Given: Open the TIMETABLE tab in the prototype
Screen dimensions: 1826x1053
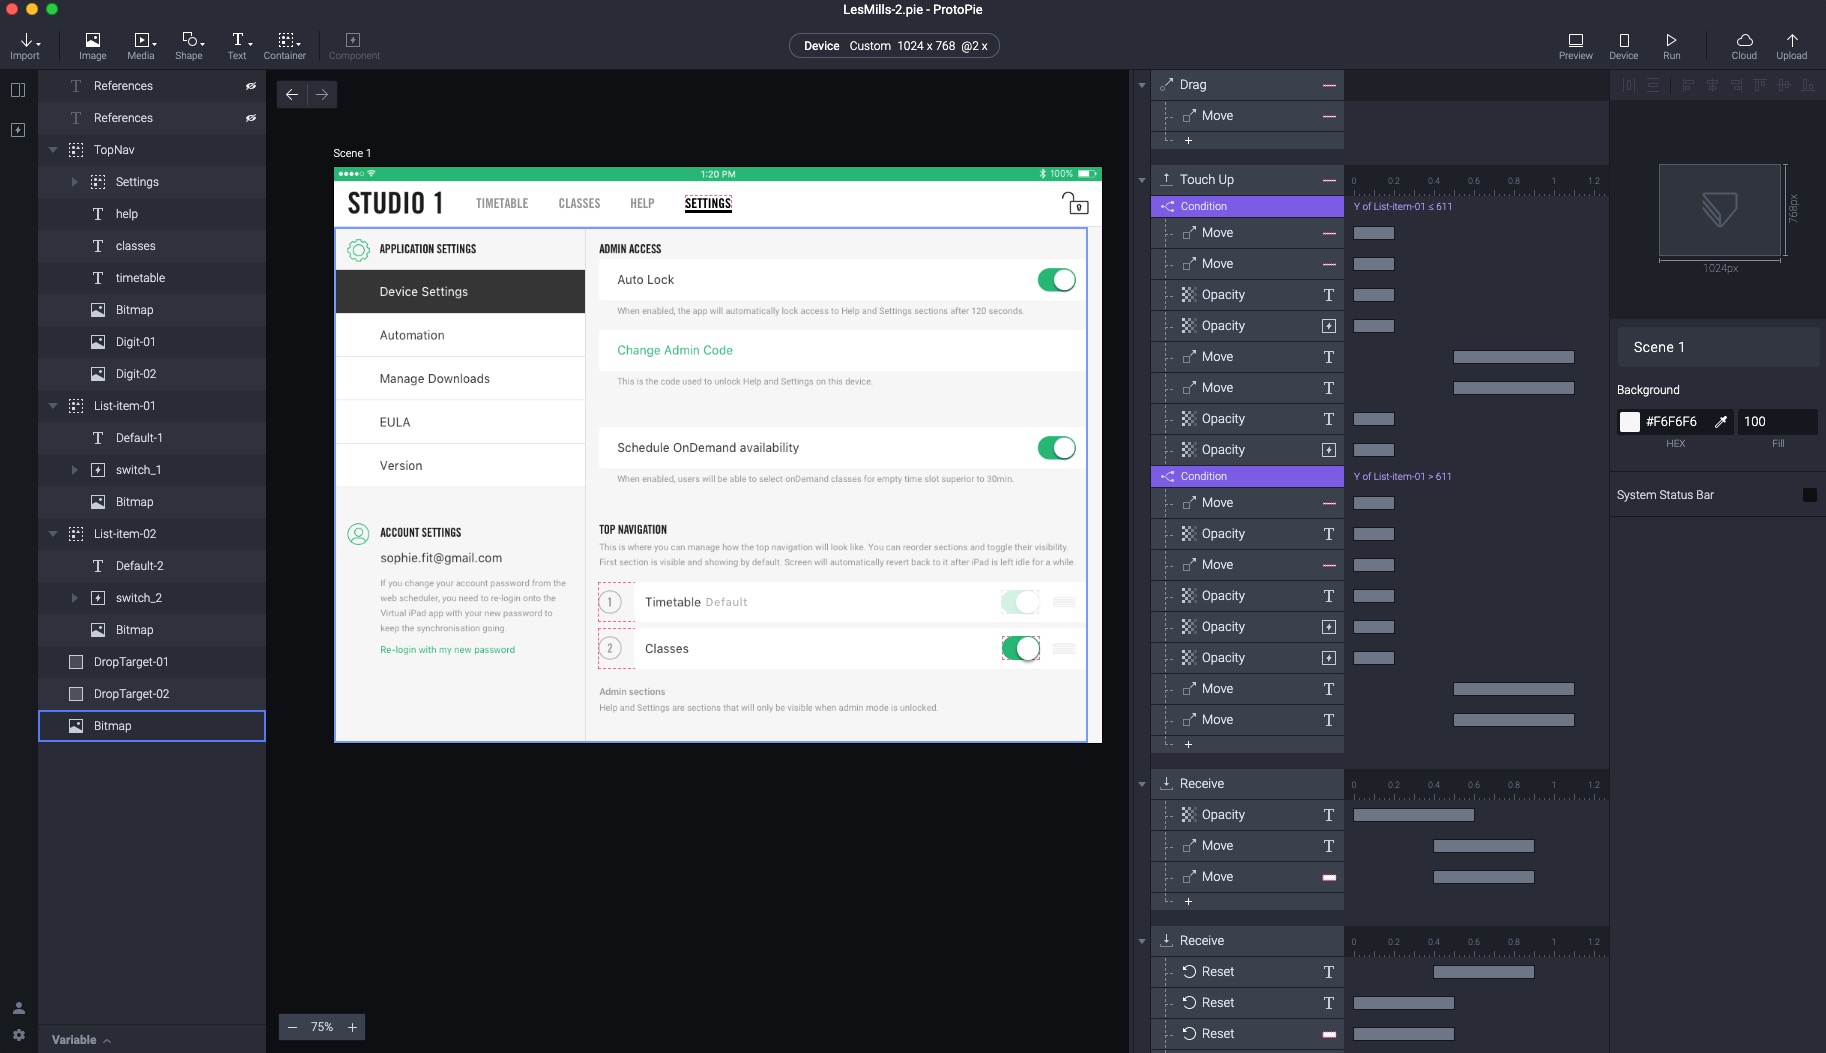Looking at the screenshot, I should coord(502,203).
